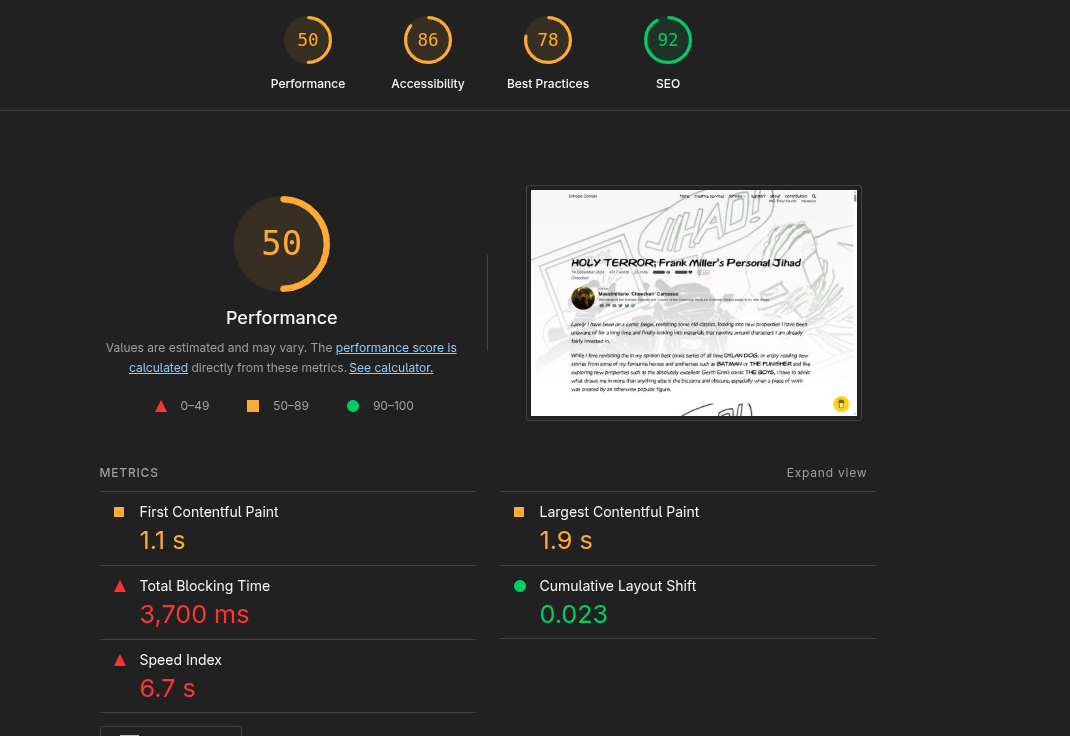Click the SEO gauge showing 92

coord(668,40)
